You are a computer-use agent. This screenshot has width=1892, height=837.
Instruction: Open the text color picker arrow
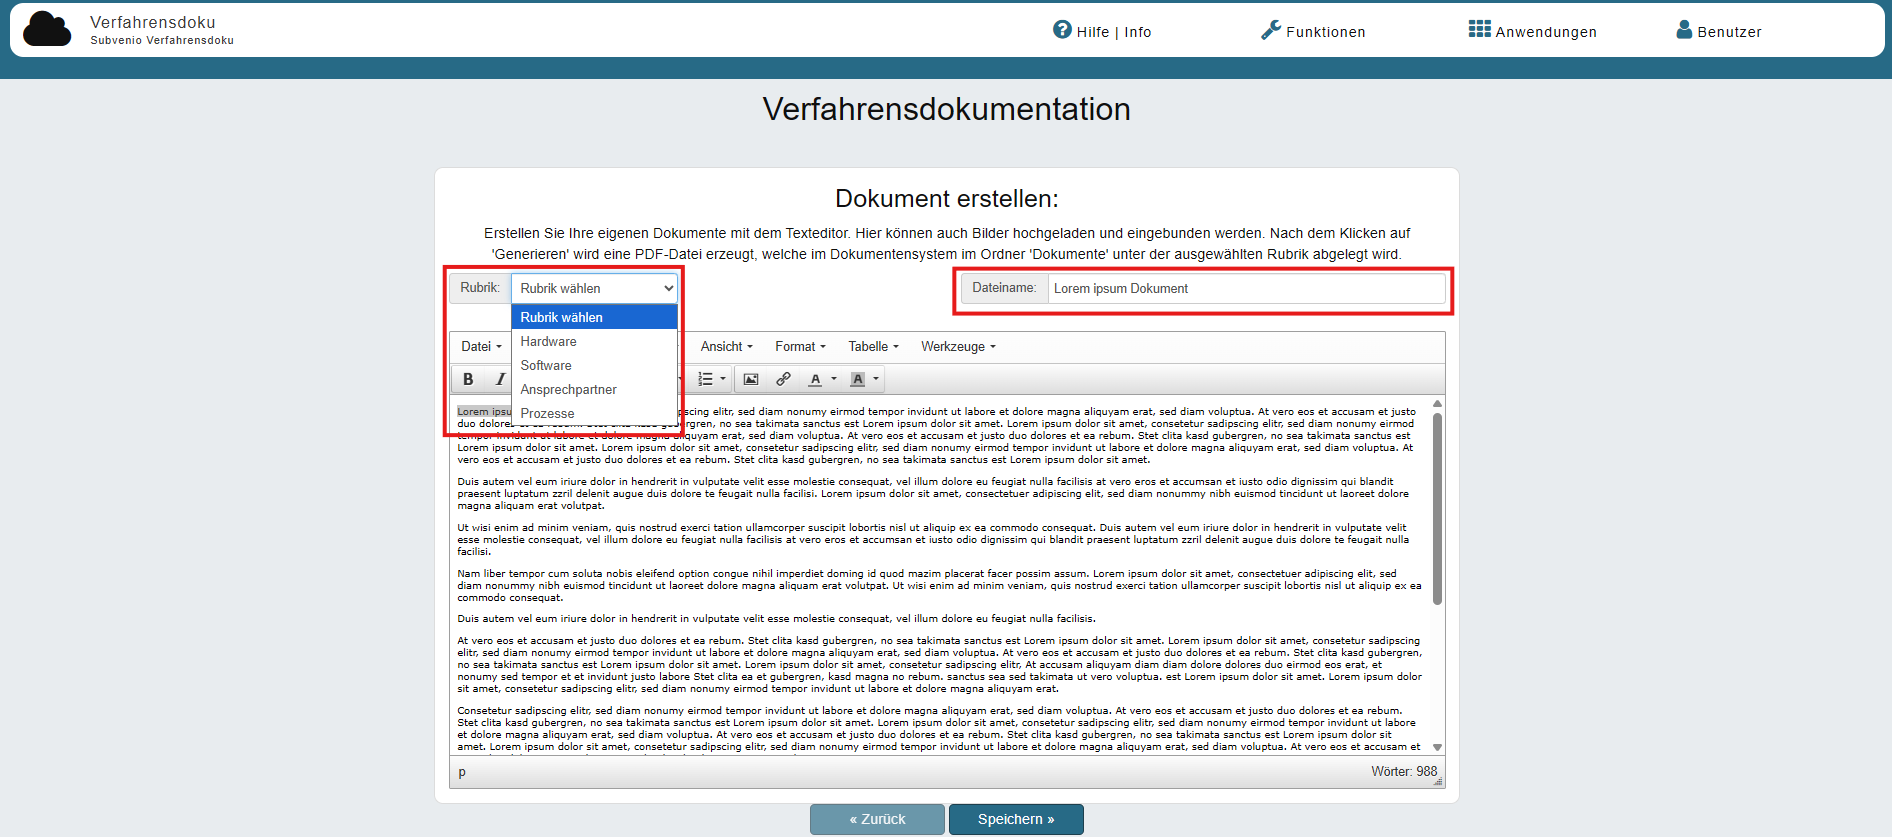(834, 379)
